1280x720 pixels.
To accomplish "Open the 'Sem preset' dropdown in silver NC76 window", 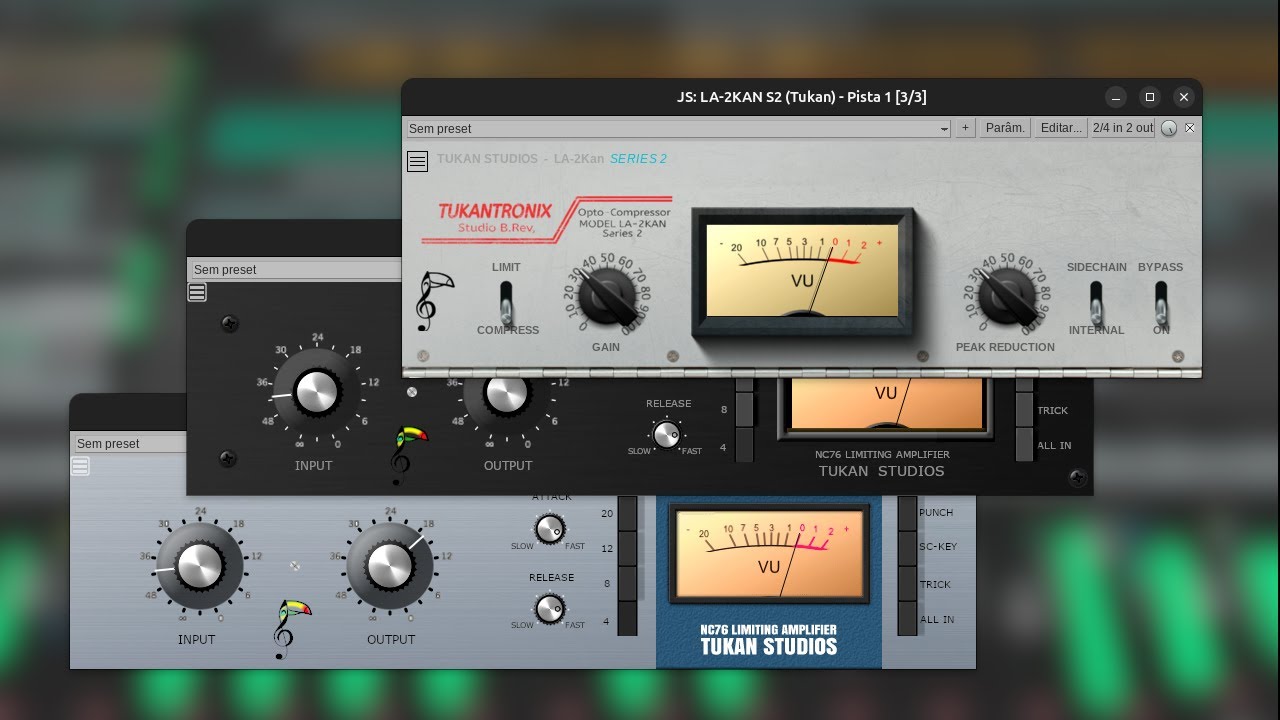I will click(131, 443).
